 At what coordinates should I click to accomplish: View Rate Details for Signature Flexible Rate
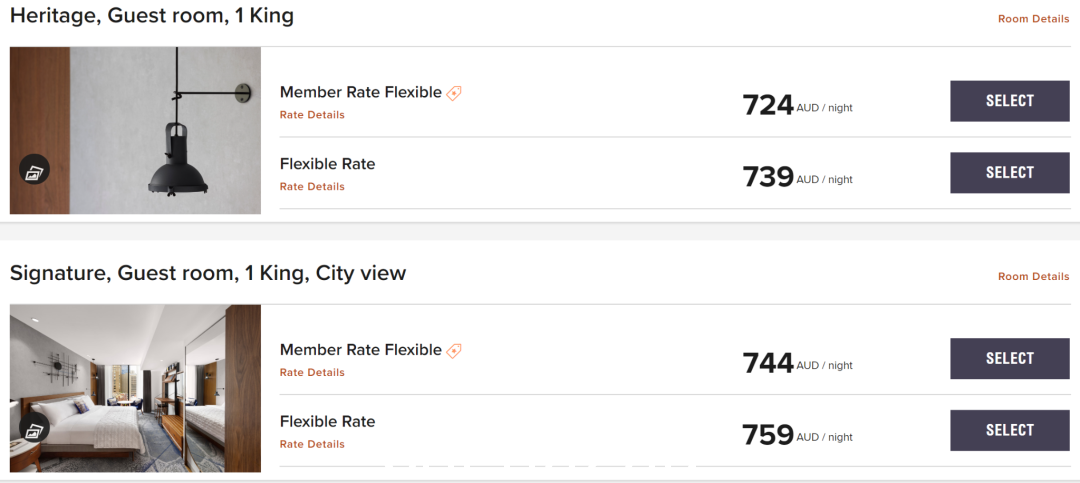[312, 444]
